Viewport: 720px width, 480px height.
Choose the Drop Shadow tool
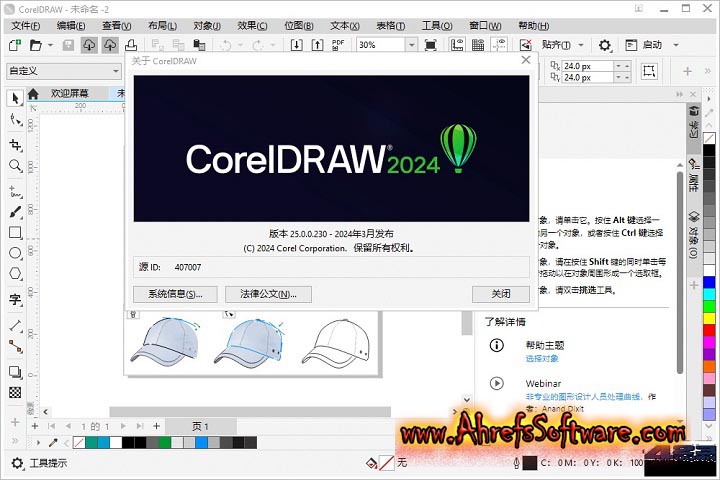[15, 372]
